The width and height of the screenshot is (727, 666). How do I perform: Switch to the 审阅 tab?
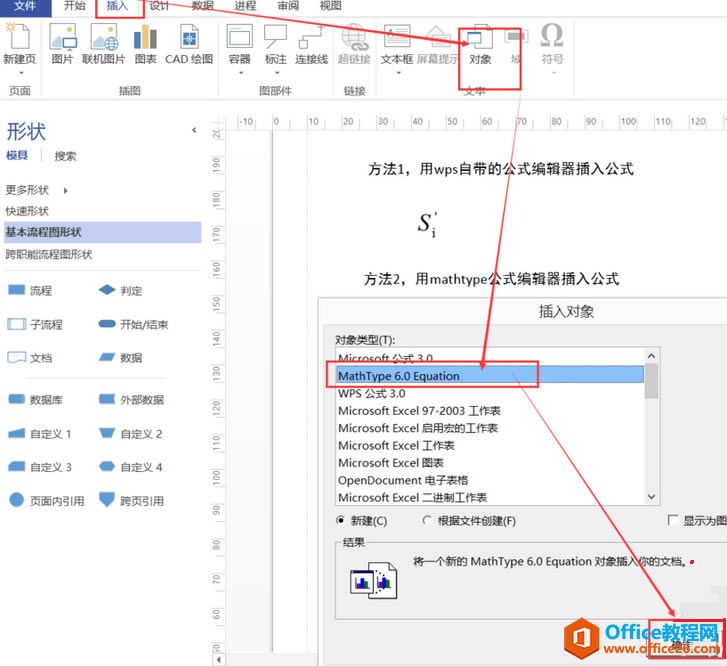tap(288, 6)
